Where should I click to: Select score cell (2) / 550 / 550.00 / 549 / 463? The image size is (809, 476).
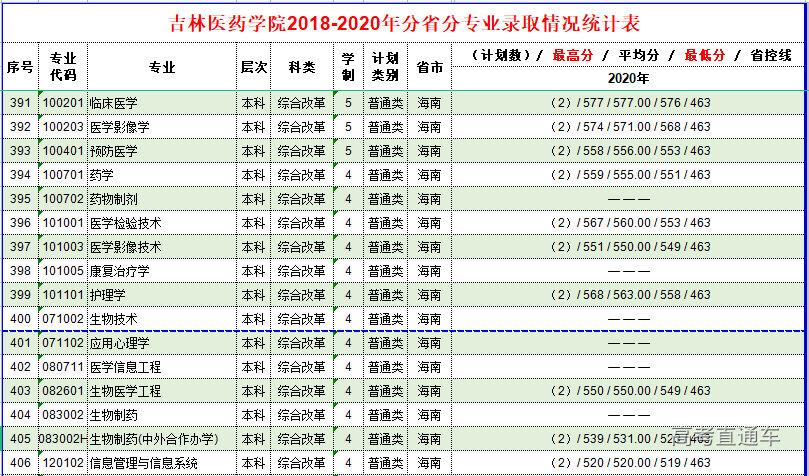coord(628,390)
